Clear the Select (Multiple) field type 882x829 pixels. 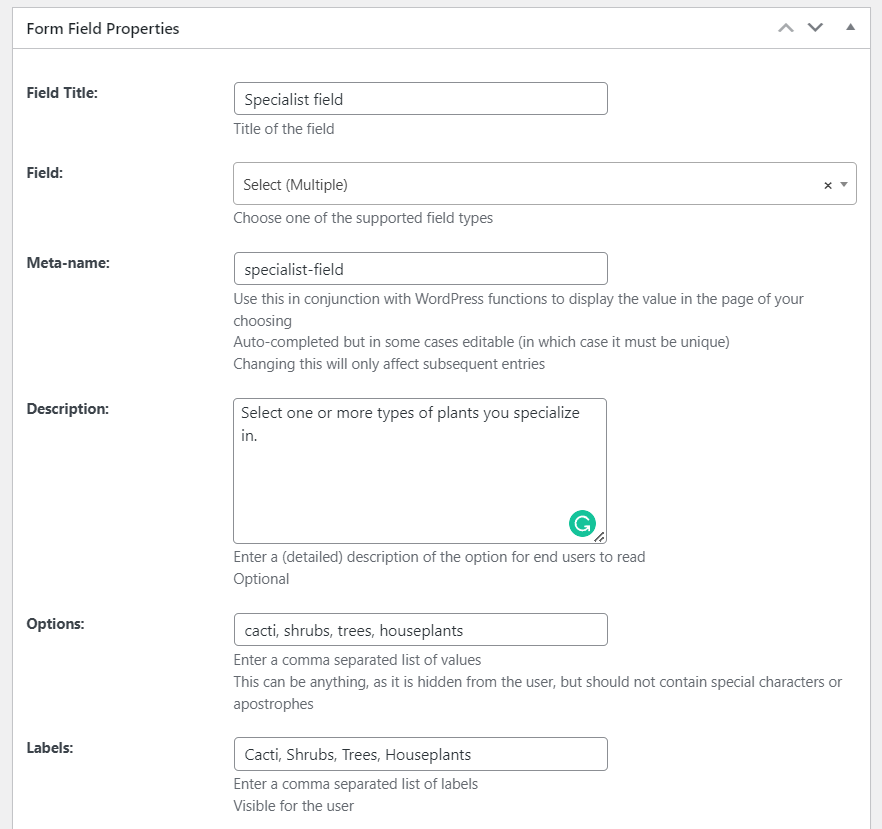[827, 185]
